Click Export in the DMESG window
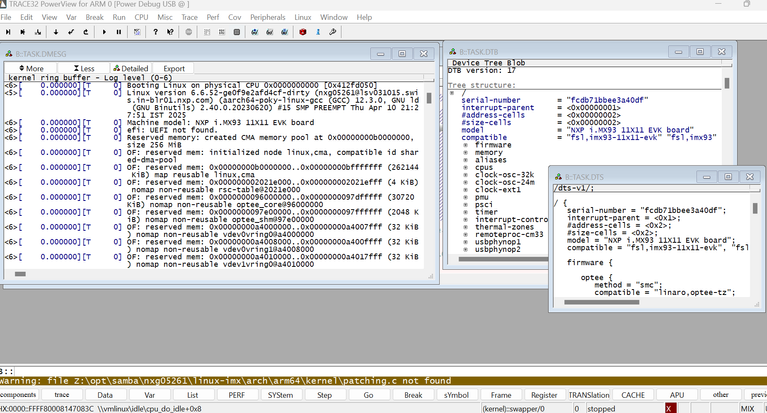This screenshot has height=413, width=767. pos(174,69)
